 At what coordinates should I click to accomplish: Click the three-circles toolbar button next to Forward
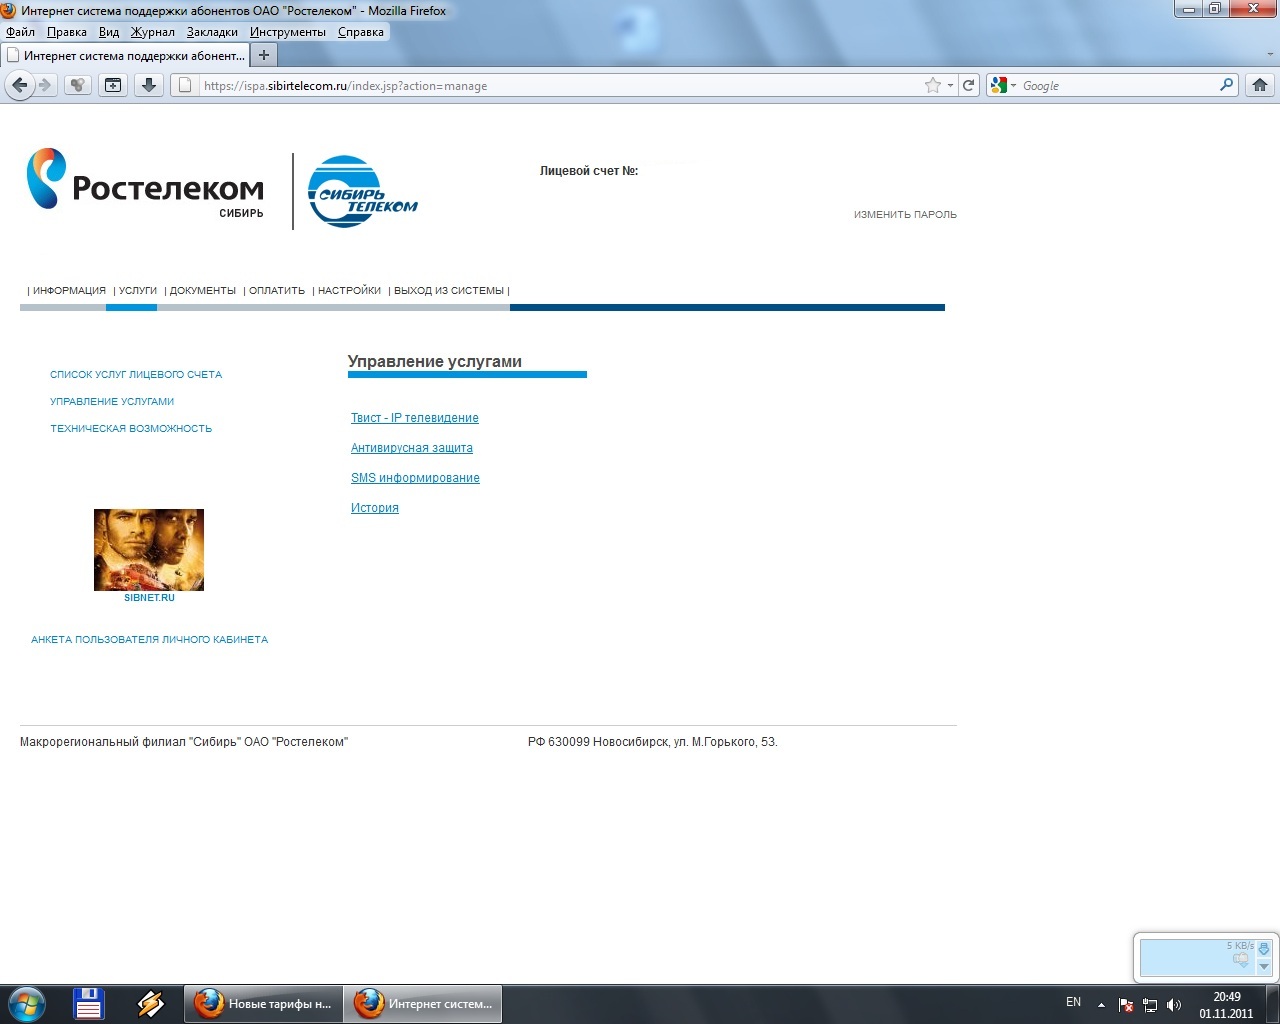tap(77, 86)
